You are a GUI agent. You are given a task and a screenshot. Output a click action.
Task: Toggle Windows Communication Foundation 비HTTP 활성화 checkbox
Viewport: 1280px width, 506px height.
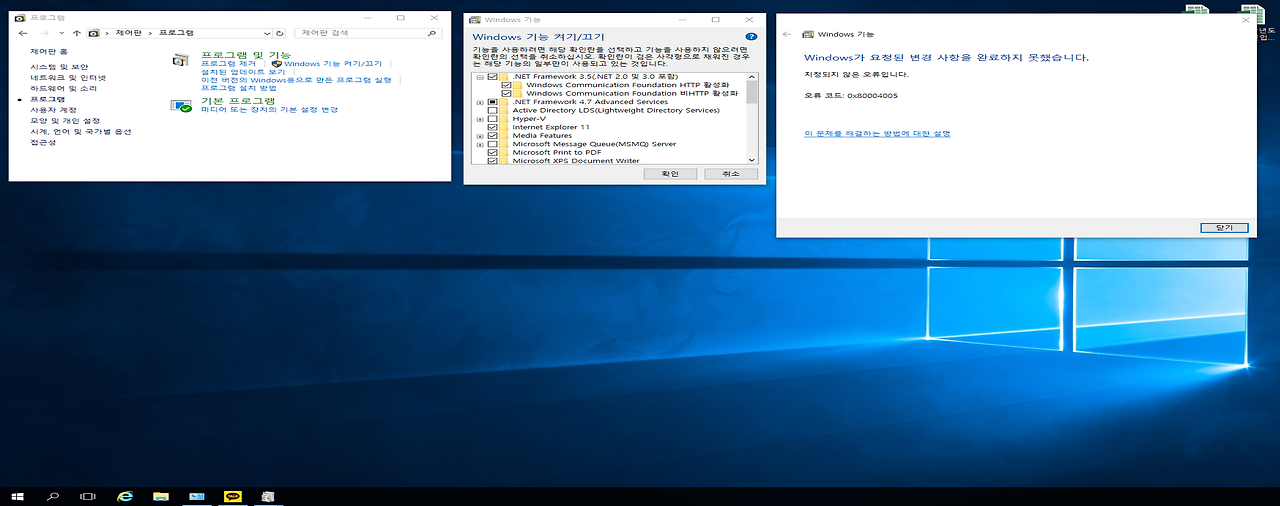point(506,94)
